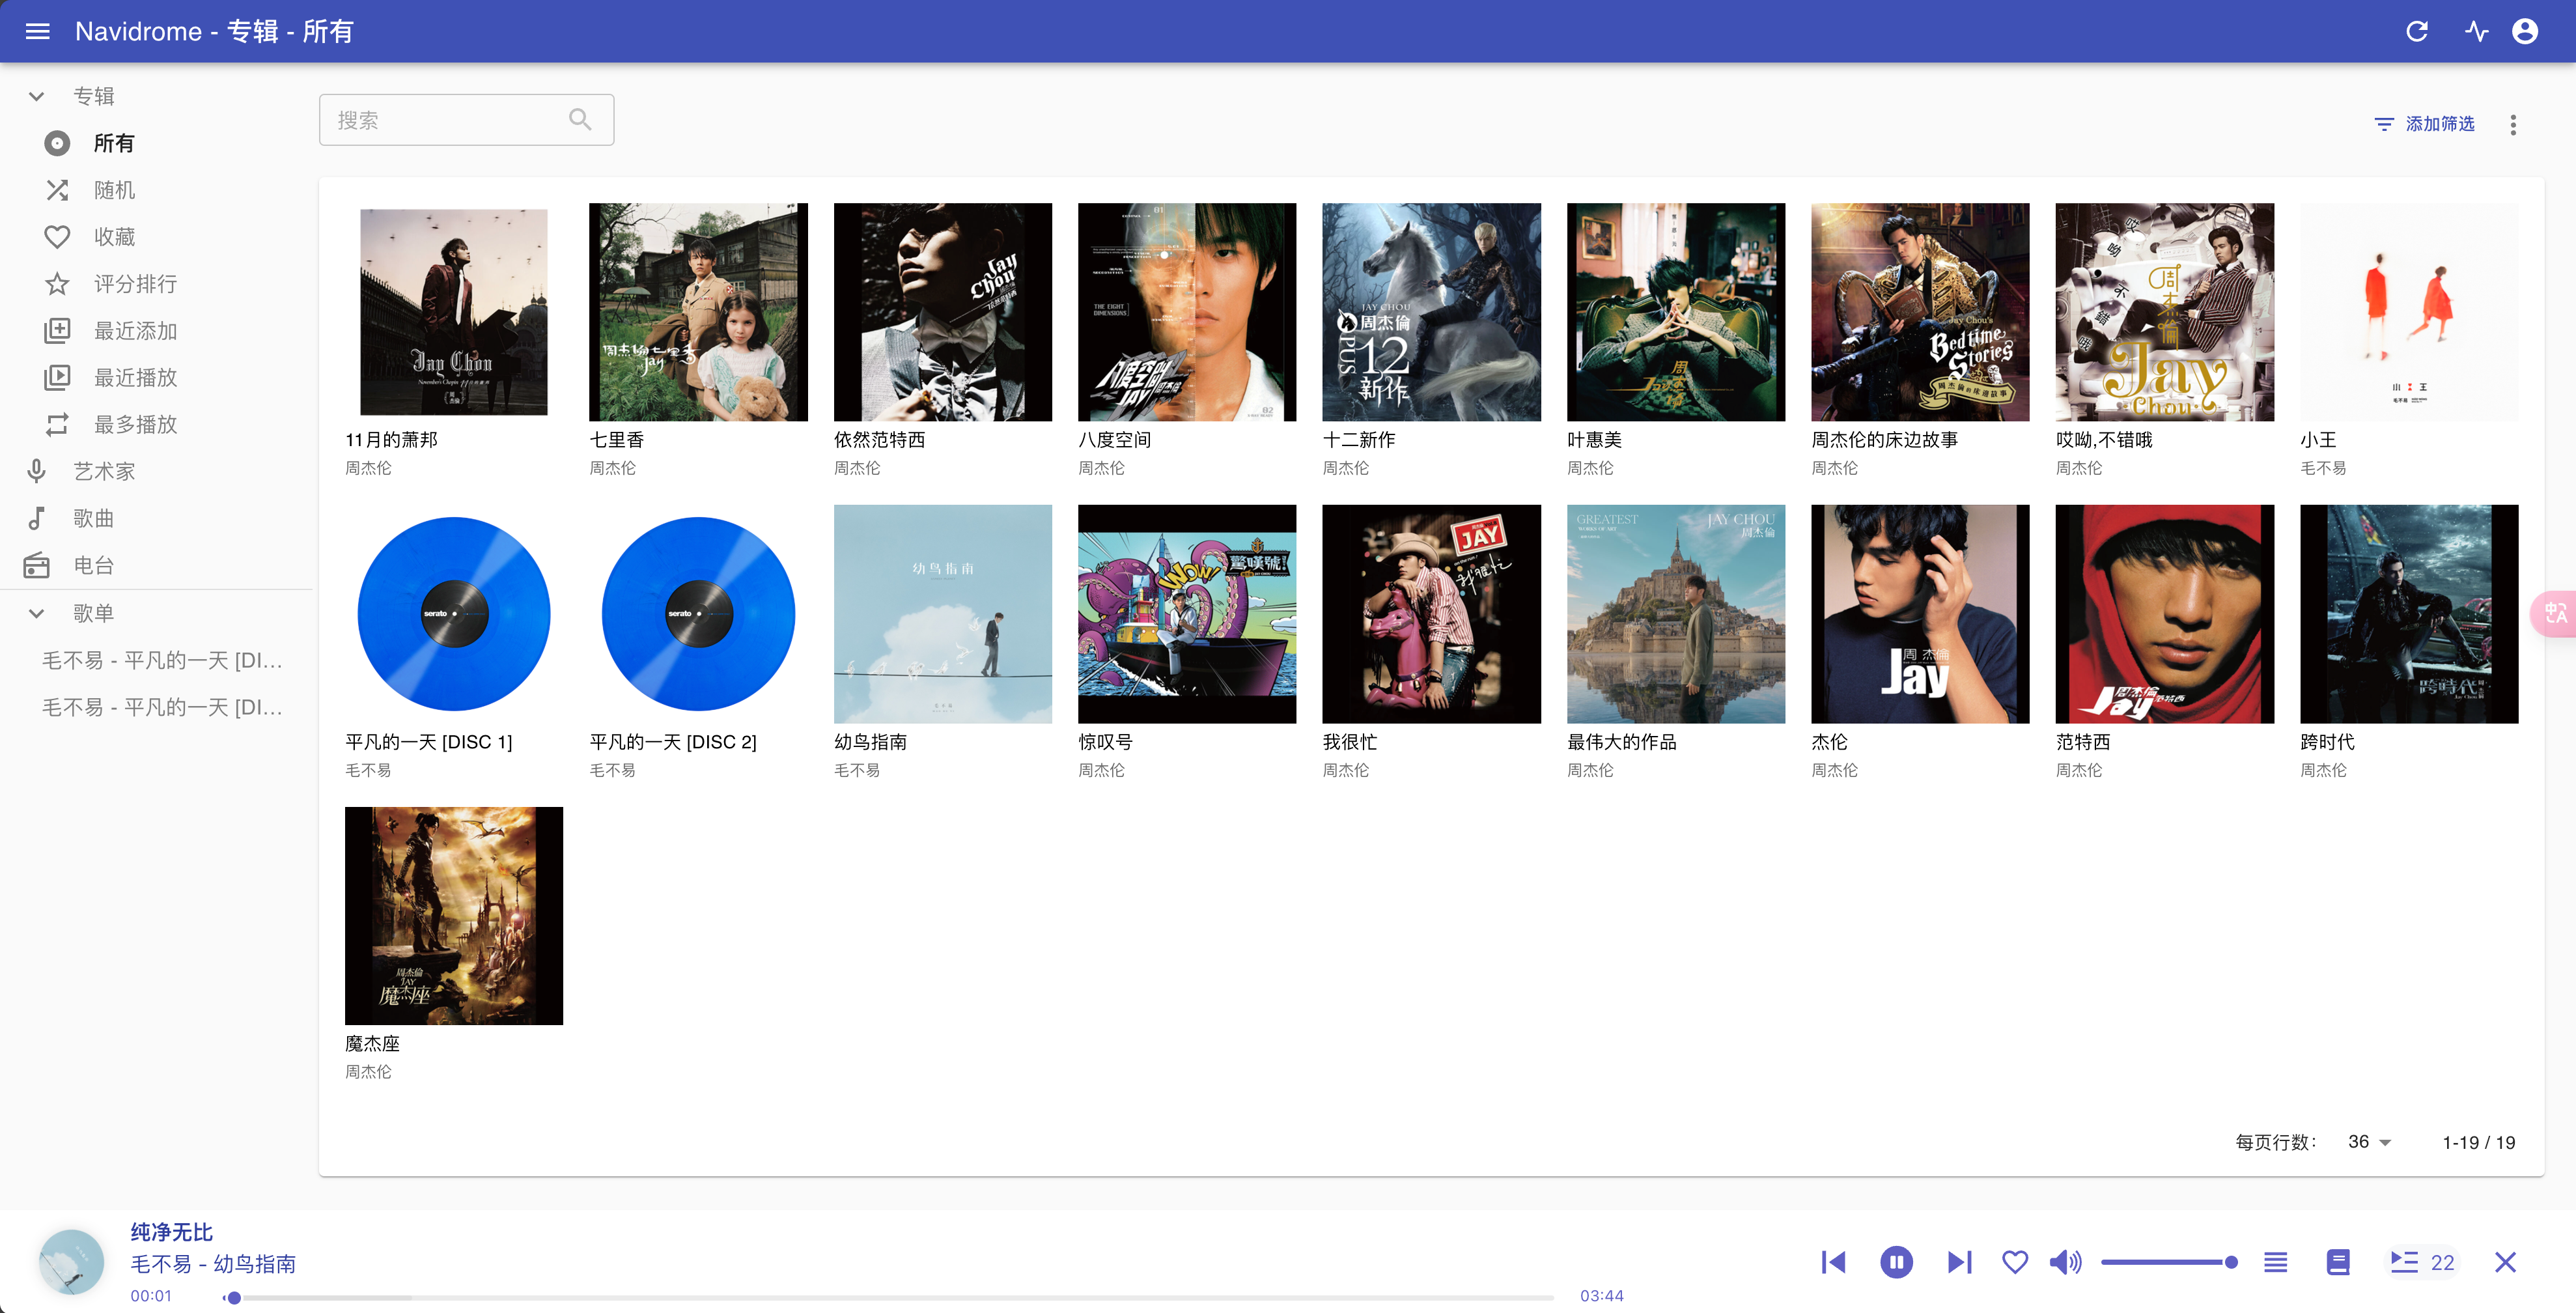Open 收藏 favorites albums
2576x1313 pixels.
tap(156, 237)
